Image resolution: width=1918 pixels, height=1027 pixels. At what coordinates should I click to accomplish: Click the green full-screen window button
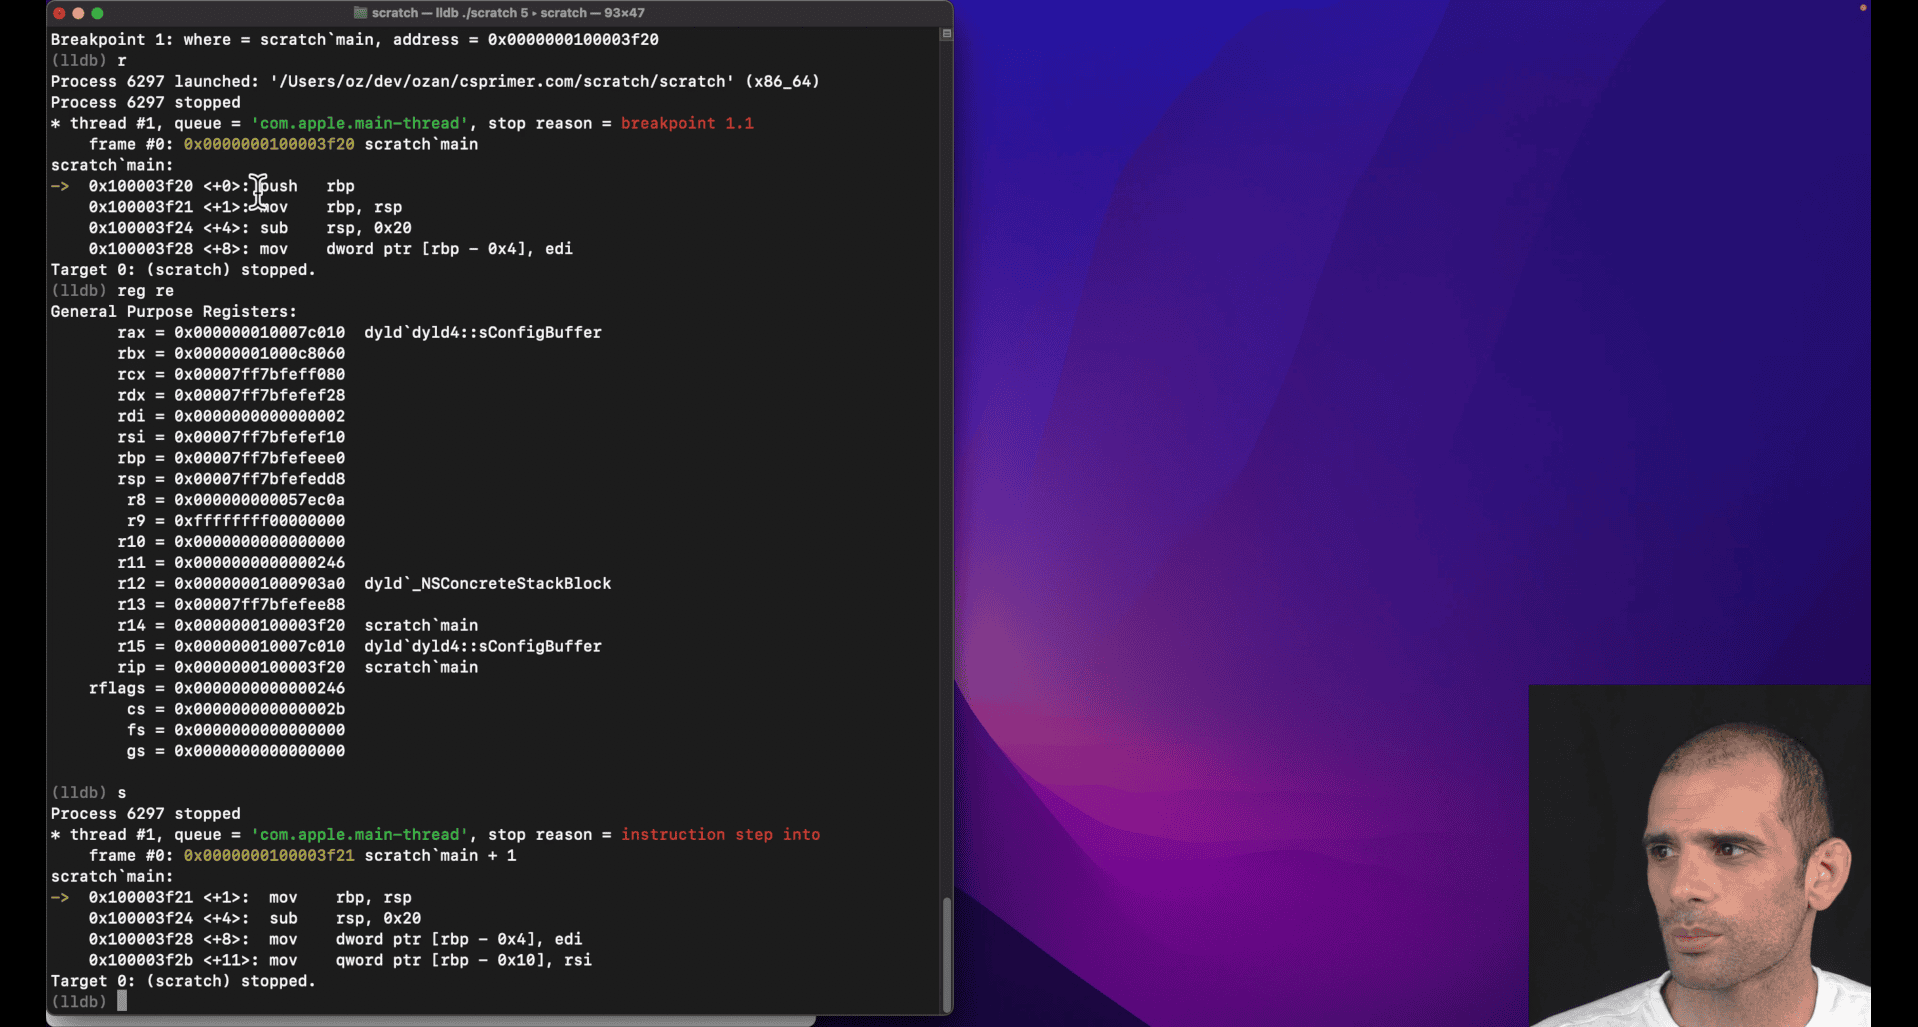coord(97,13)
